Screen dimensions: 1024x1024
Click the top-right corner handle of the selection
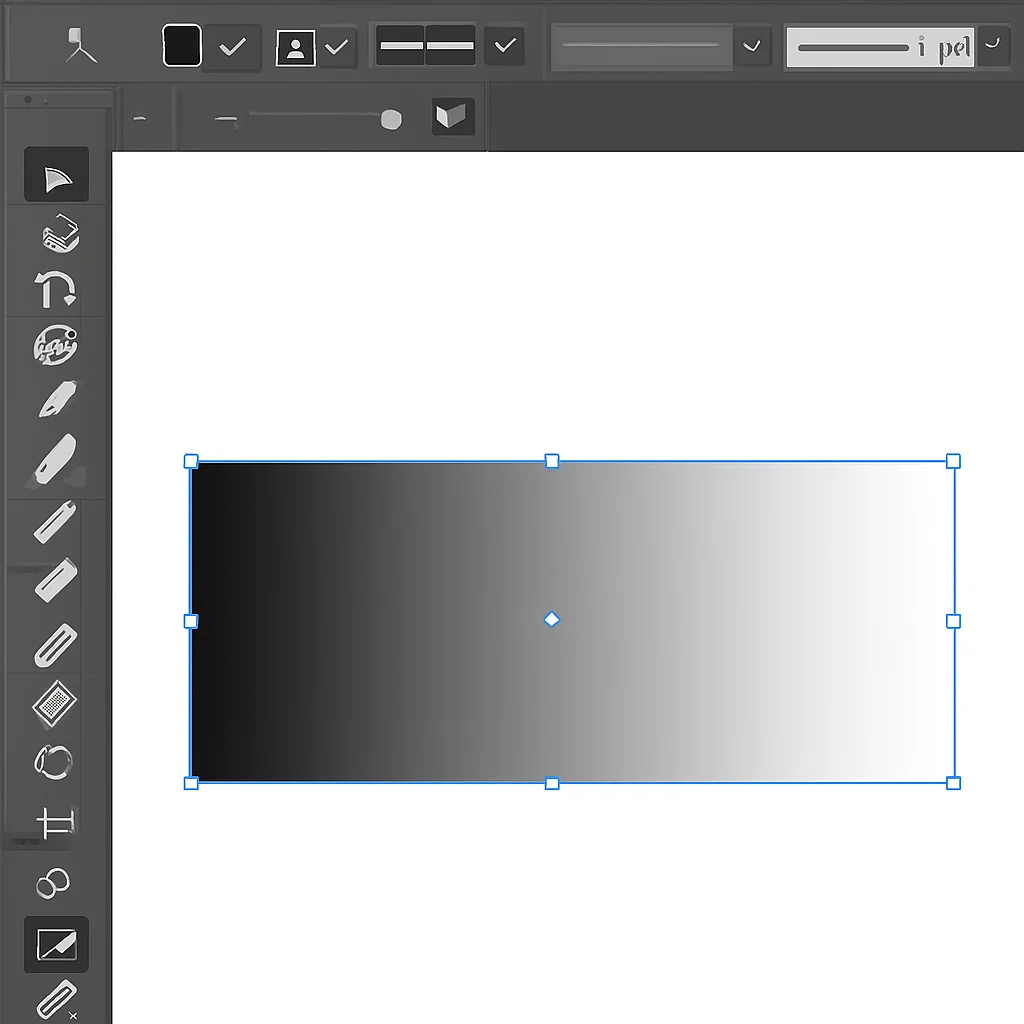coord(953,462)
